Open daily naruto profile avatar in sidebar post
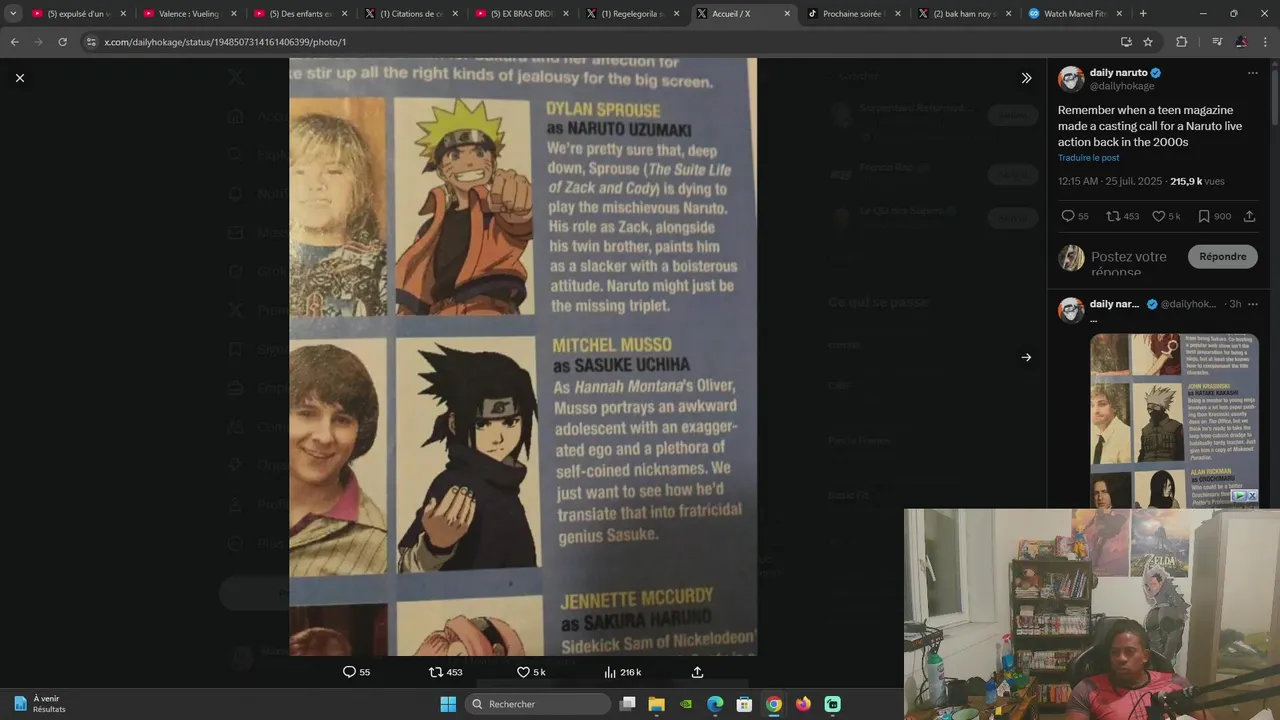Viewport: 1280px width, 720px height. tap(1071, 79)
